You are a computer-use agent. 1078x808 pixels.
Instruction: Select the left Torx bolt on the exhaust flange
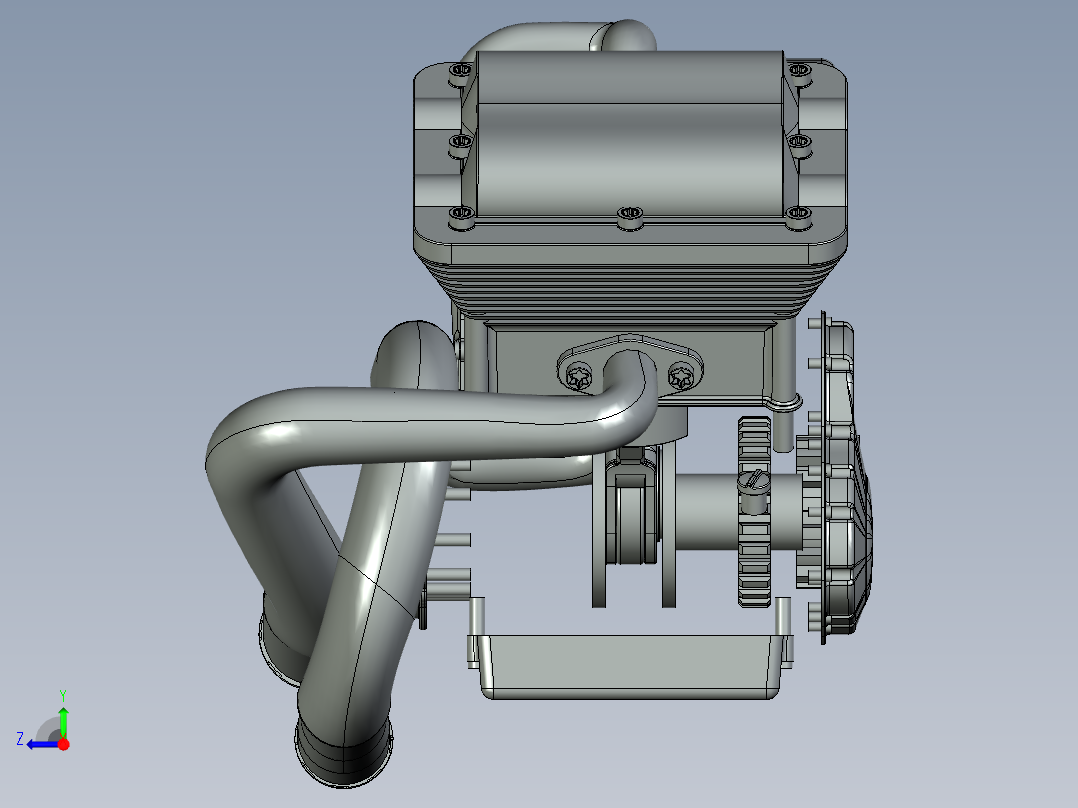click(579, 376)
